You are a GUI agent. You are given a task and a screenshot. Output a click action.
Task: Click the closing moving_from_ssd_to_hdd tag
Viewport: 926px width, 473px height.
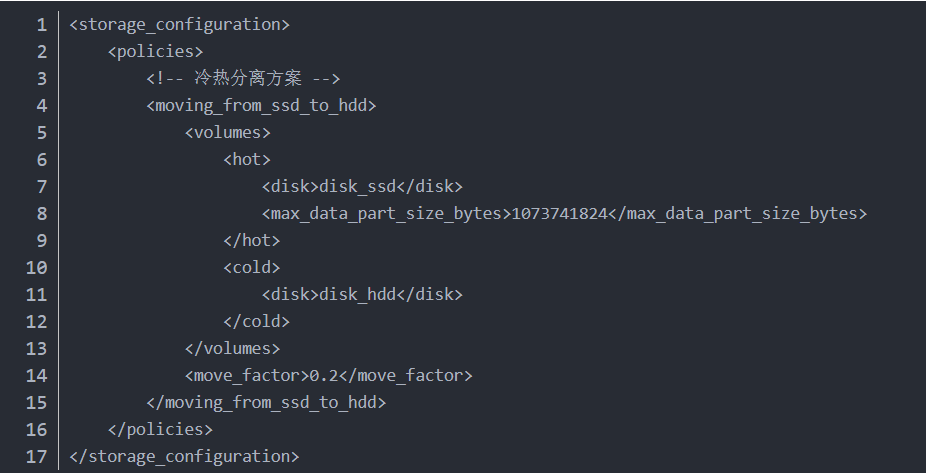[x=266, y=402]
